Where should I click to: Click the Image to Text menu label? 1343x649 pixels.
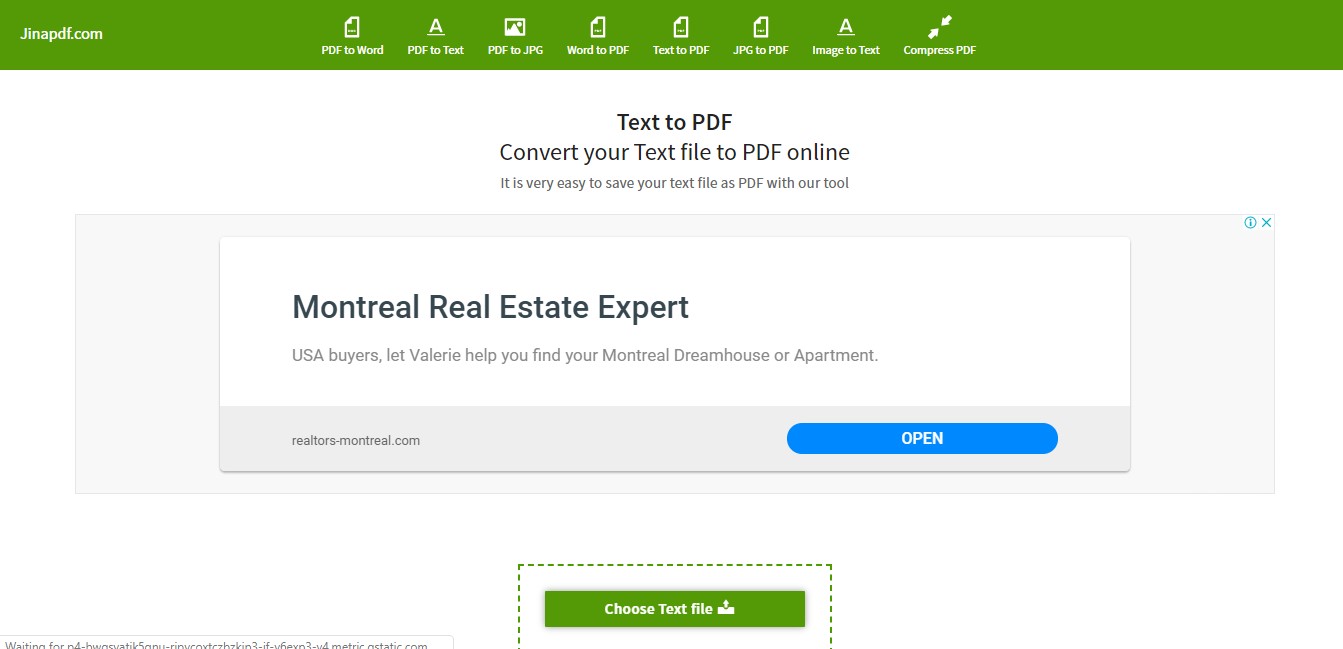tap(846, 50)
